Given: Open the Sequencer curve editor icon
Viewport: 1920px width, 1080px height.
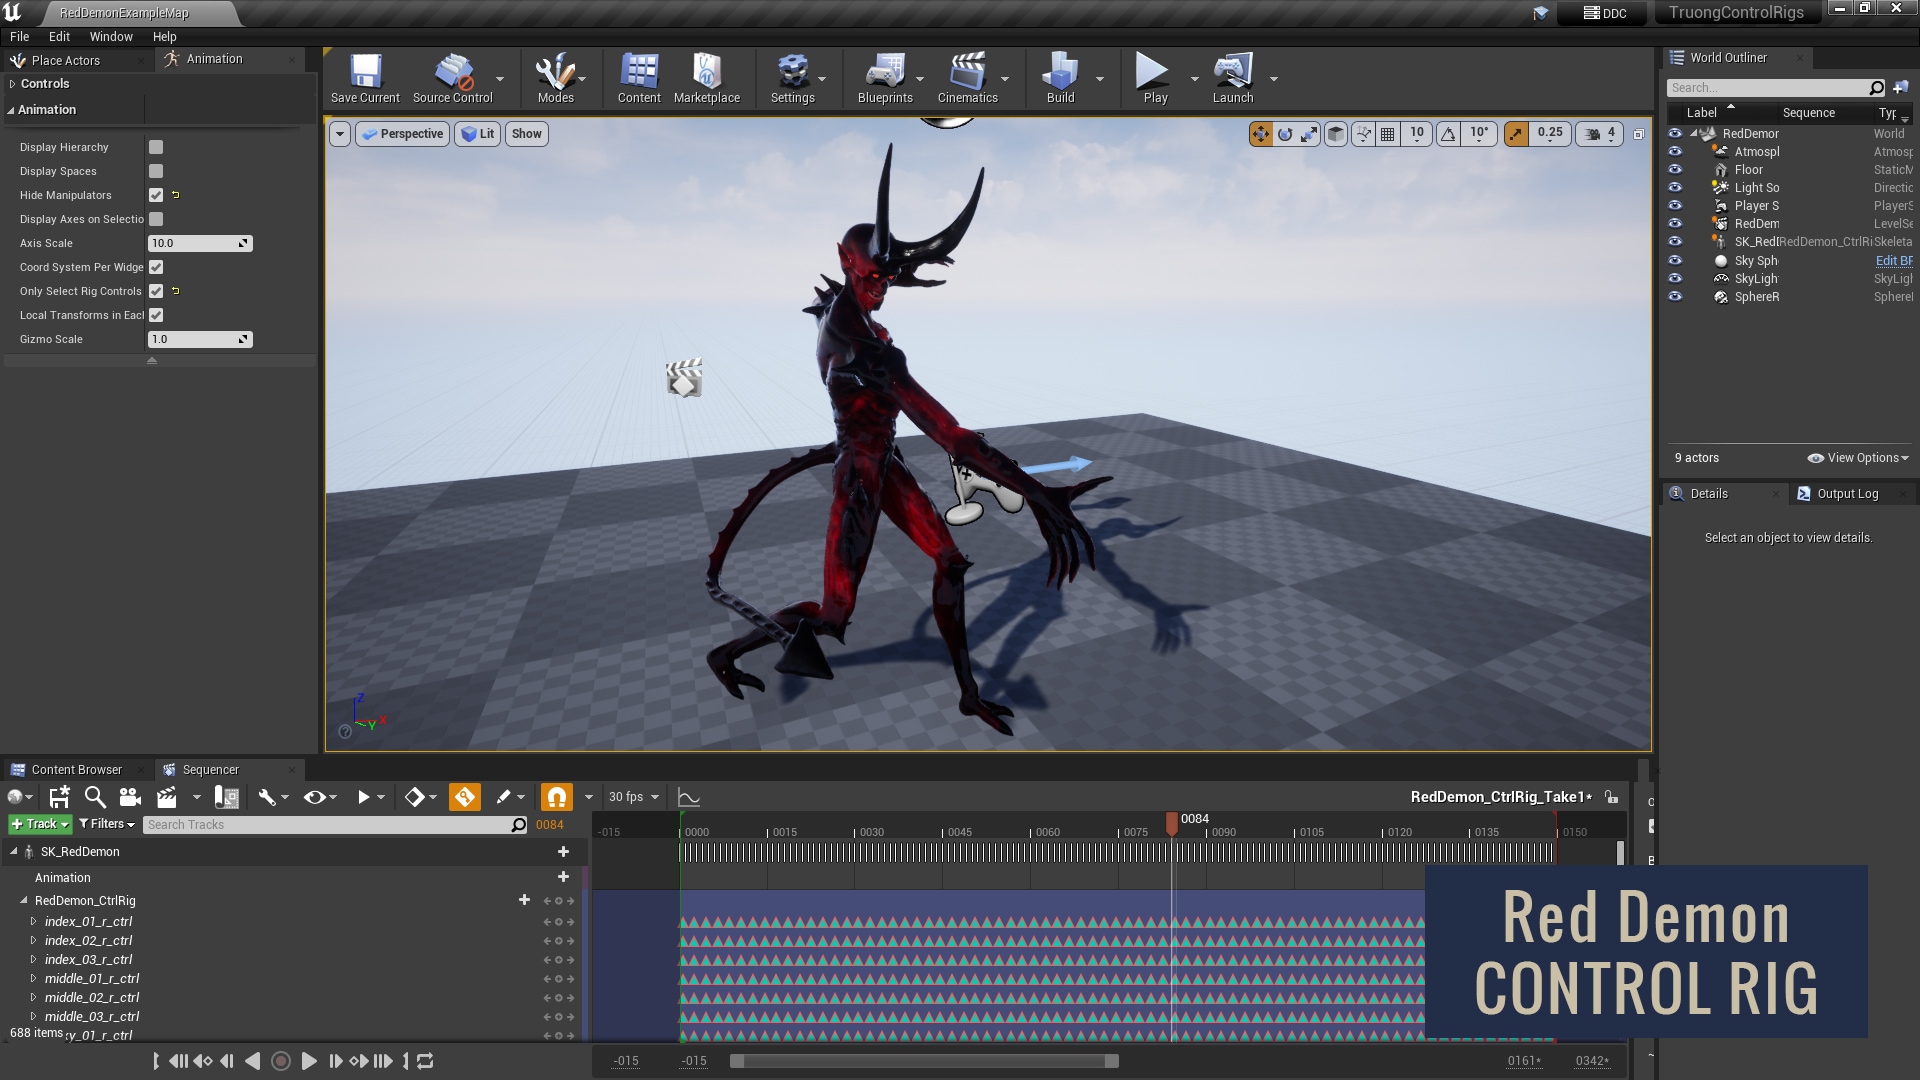Looking at the screenshot, I should pos(688,797).
